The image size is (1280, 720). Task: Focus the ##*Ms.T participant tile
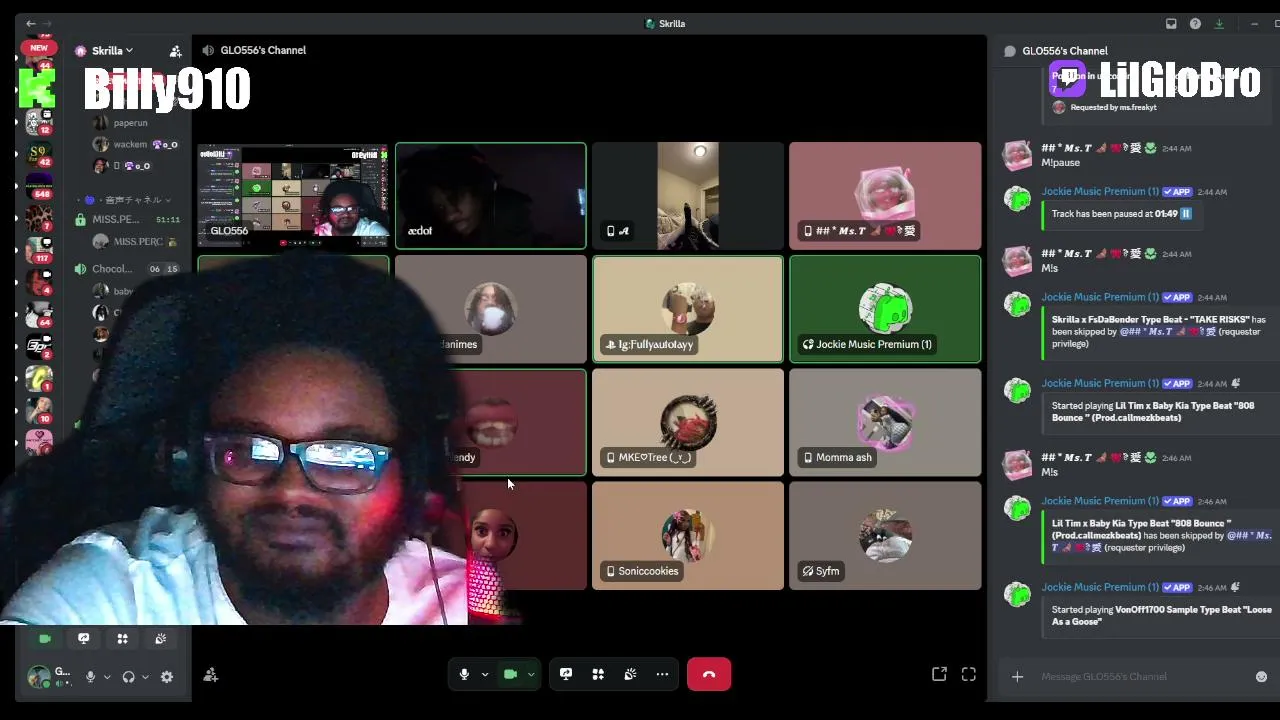coord(885,196)
